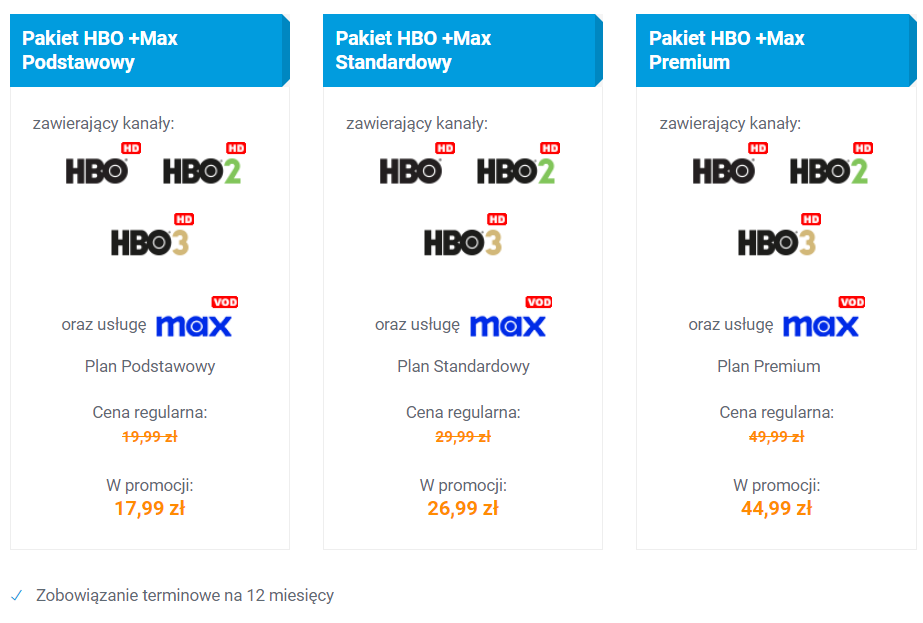The height and width of the screenshot is (623, 923).
Task: Select the Pakiet HBO +Max Podstawowy header
Action: click(x=150, y=51)
